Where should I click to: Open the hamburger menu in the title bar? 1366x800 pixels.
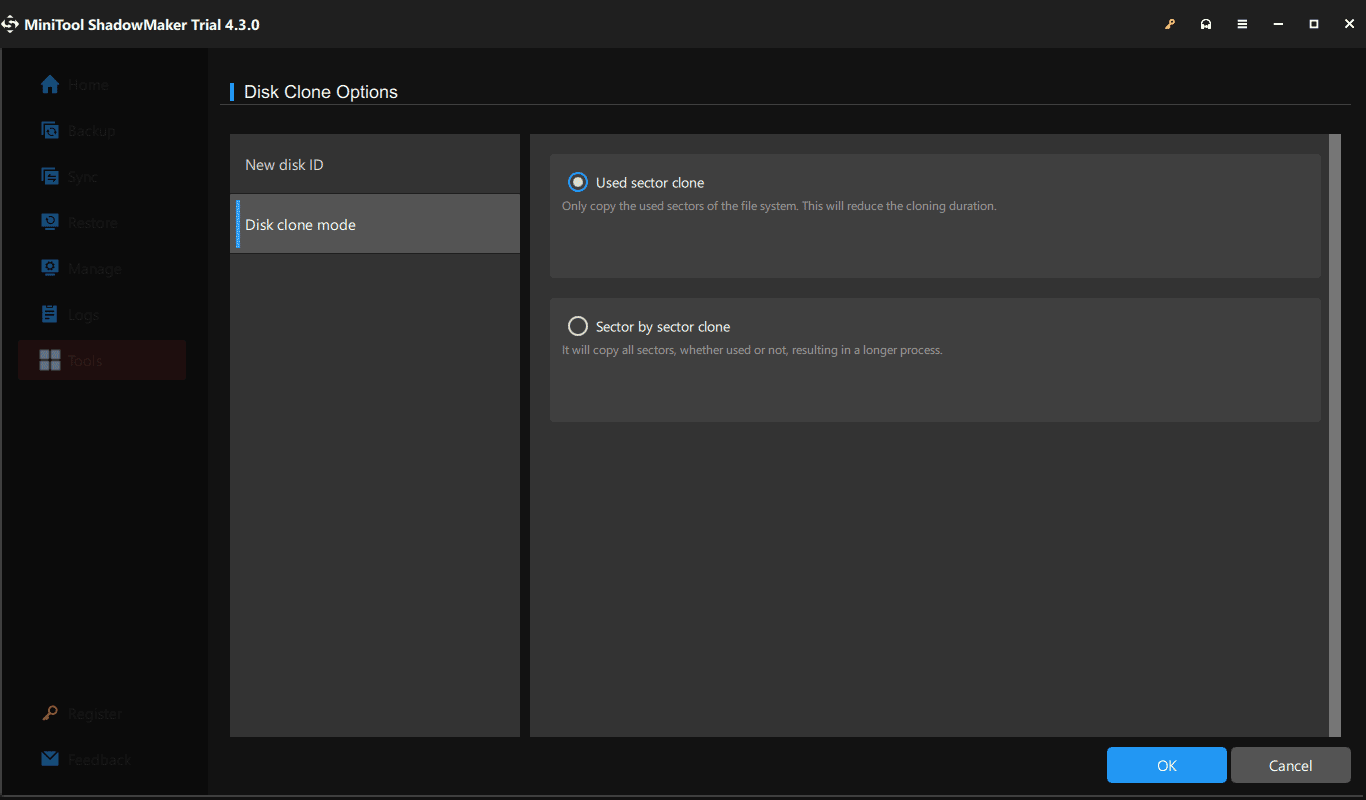[1242, 23]
